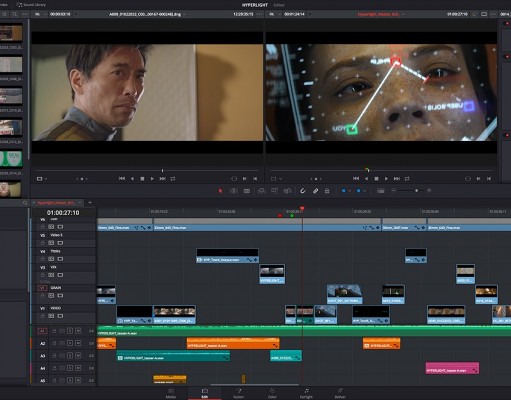Click the timeline zoom out minus button

click(394, 190)
